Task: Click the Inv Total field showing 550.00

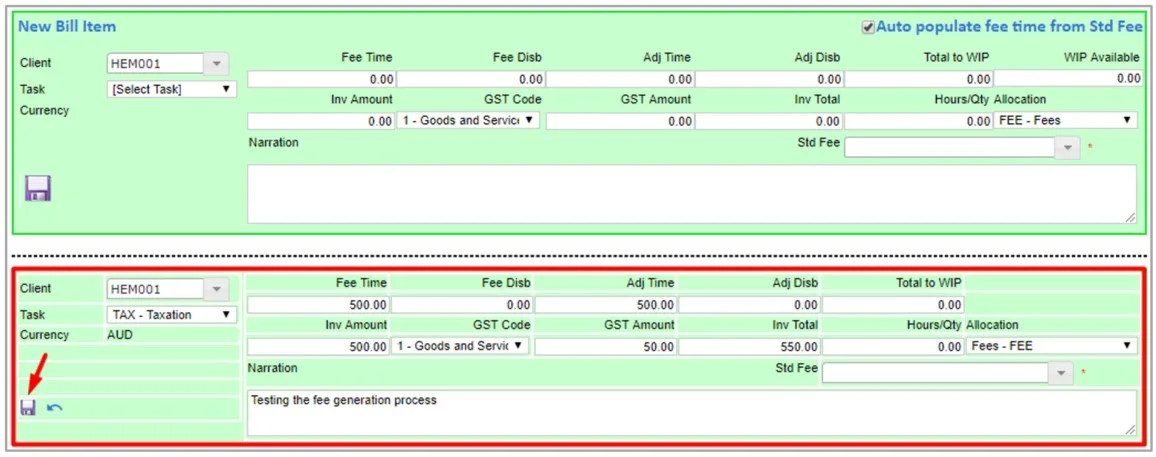Action: (x=749, y=346)
